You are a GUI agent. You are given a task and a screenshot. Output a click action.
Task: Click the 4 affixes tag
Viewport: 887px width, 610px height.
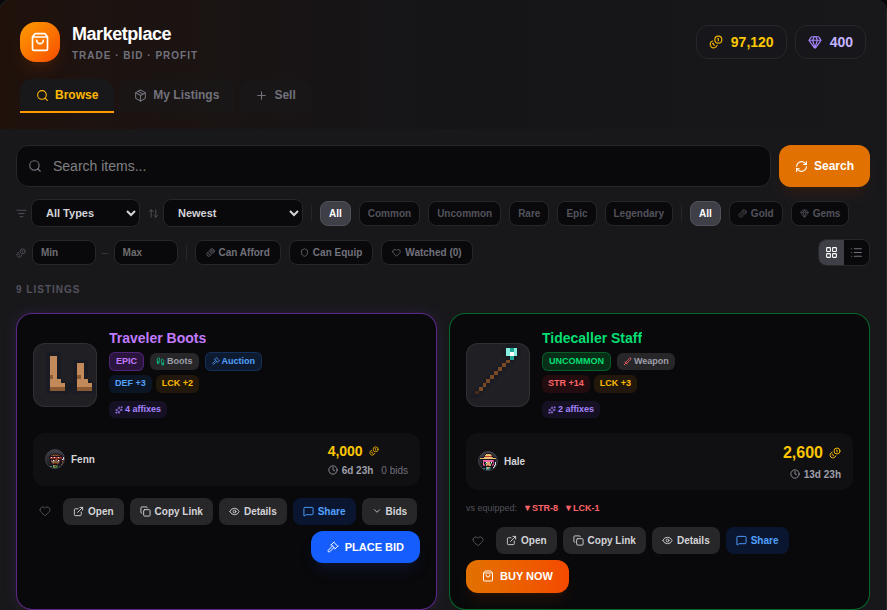[138, 409]
